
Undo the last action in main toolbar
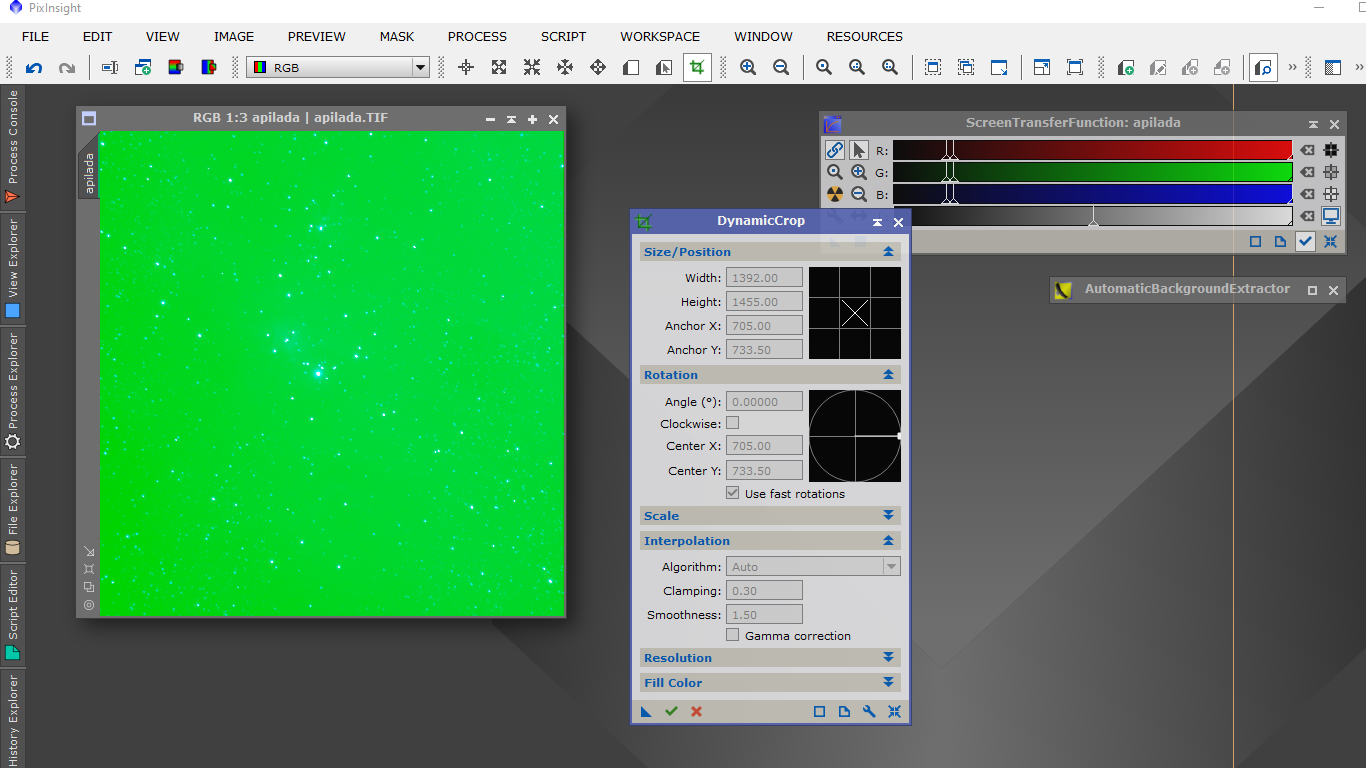(34, 68)
